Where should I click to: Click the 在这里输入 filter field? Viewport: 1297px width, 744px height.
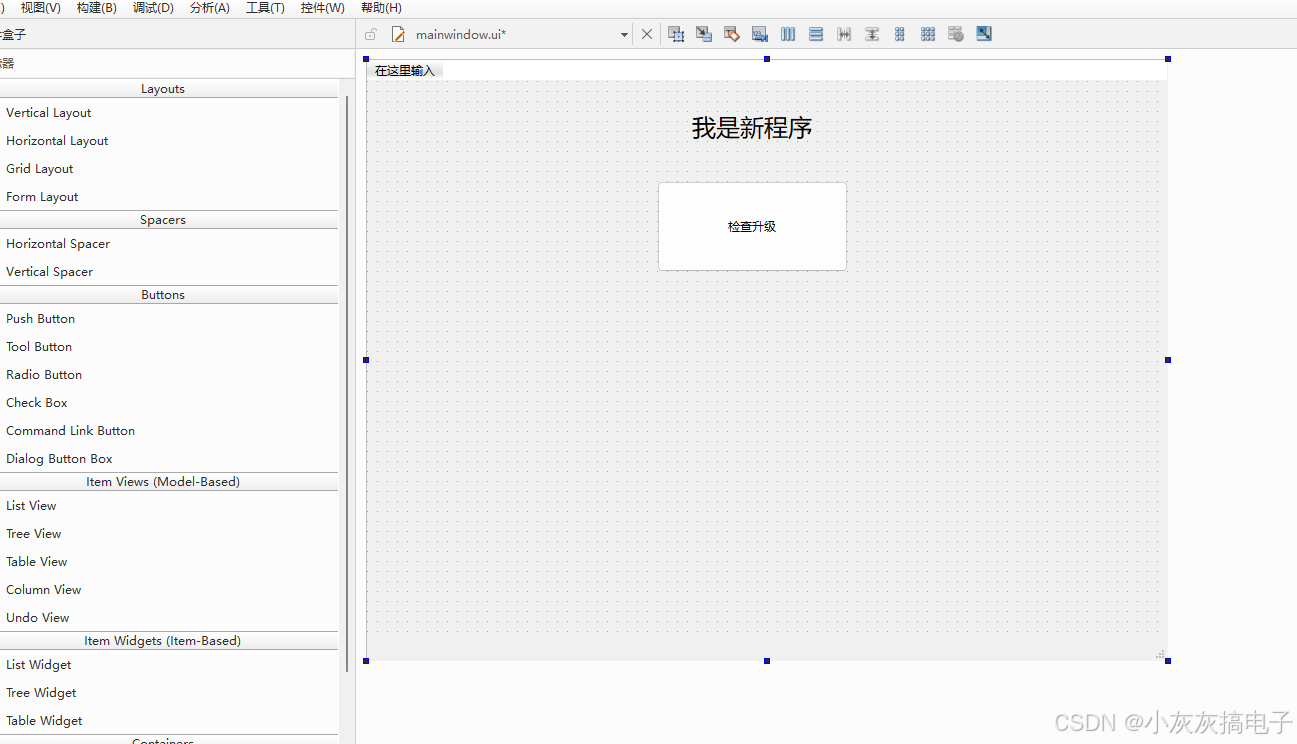(404, 69)
